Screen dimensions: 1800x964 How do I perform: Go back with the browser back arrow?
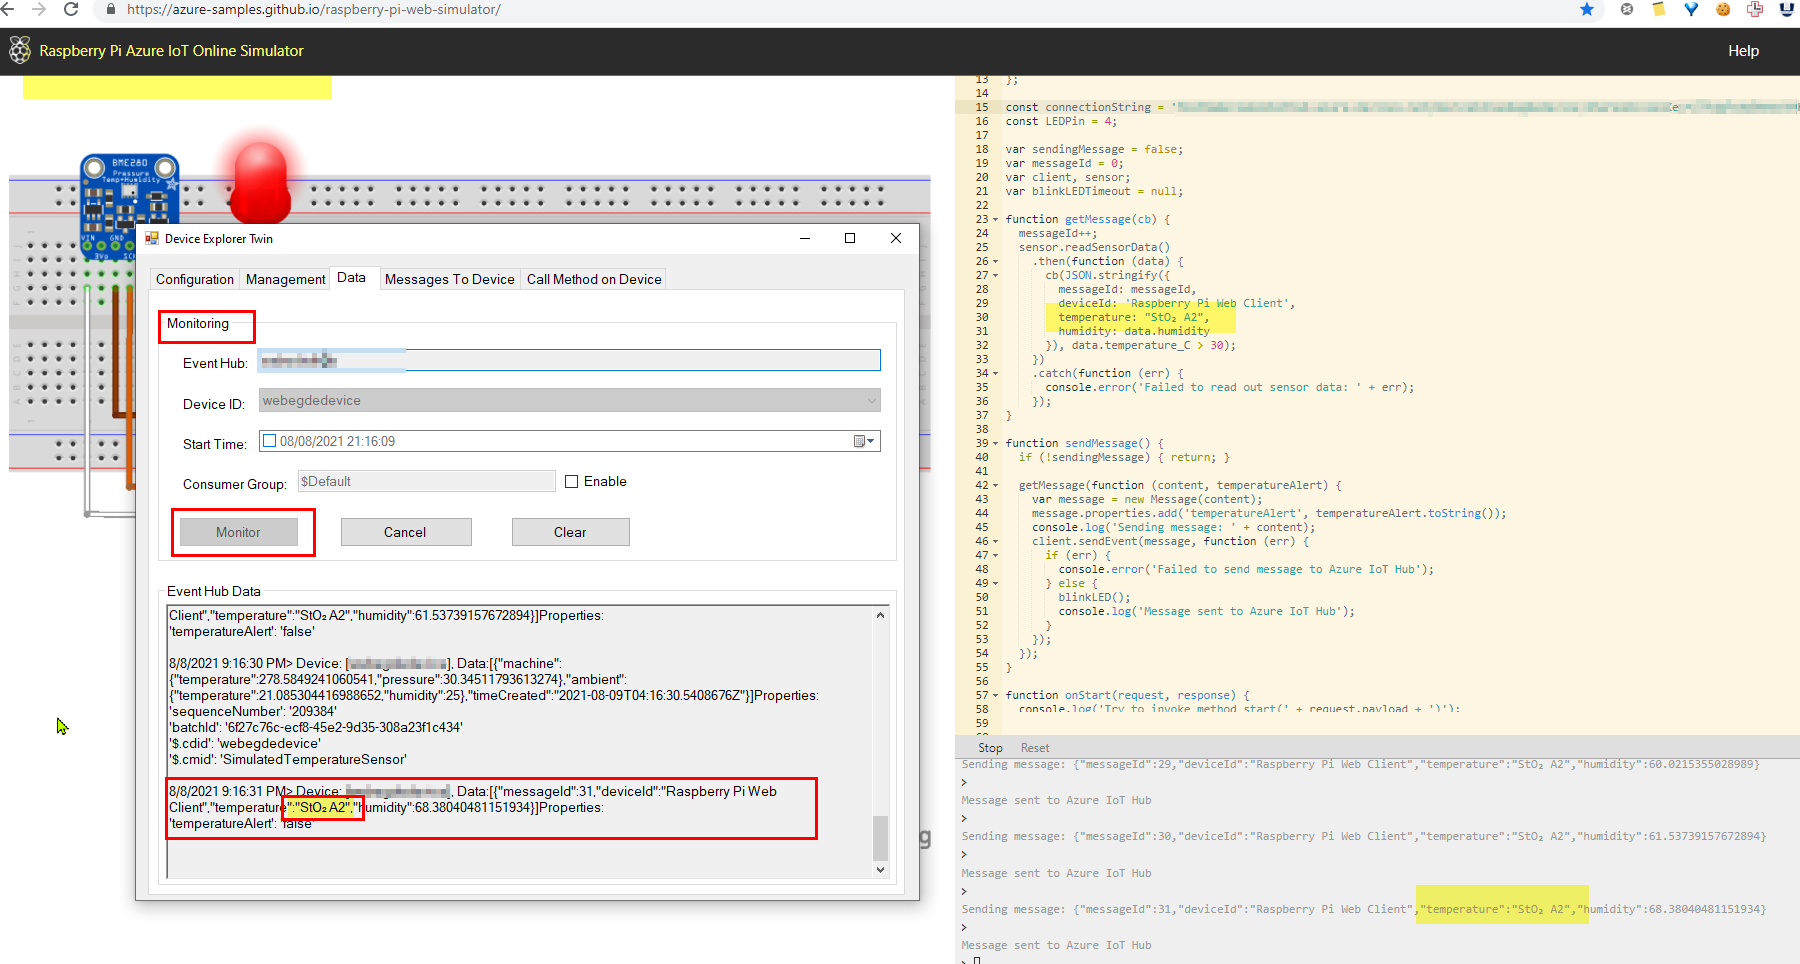[8, 9]
